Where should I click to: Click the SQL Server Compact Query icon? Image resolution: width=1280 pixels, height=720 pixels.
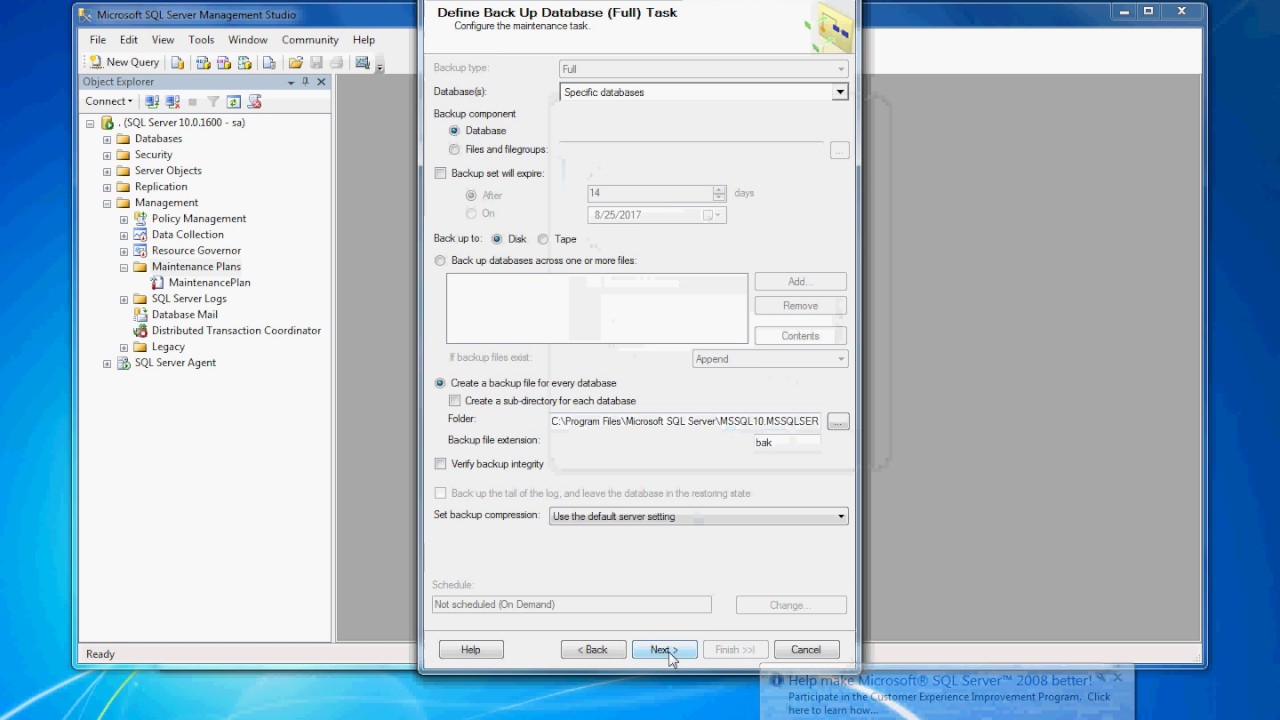tap(269, 62)
